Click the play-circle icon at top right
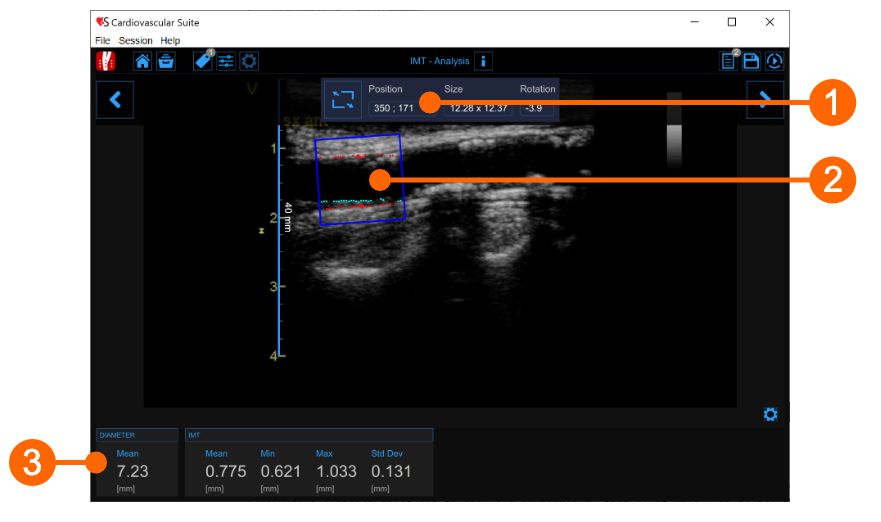 pos(774,61)
